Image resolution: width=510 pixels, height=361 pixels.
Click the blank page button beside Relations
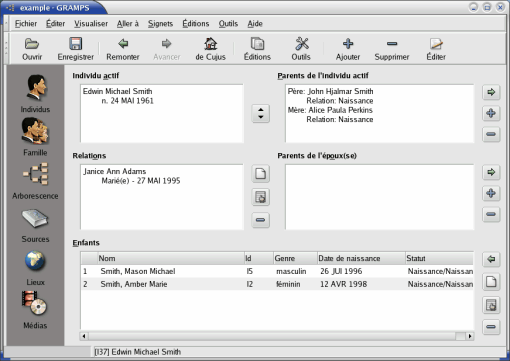click(260, 174)
